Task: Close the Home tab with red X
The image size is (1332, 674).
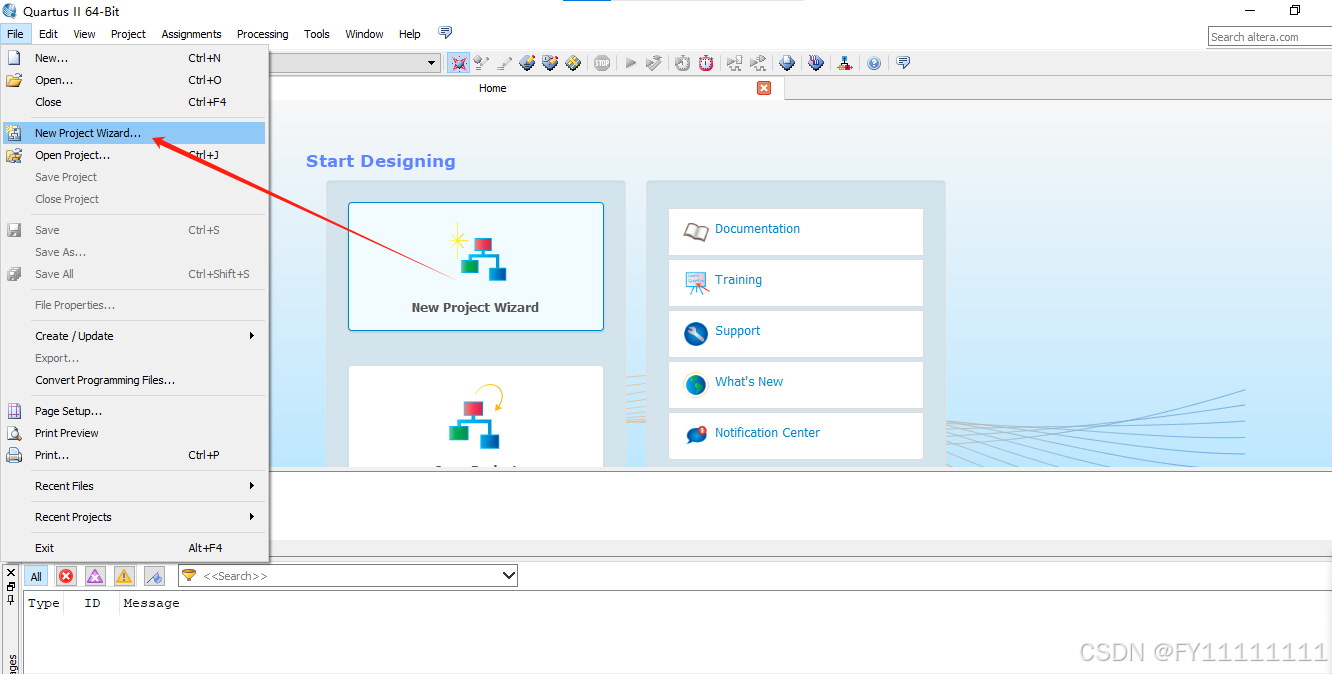Action: [x=764, y=88]
